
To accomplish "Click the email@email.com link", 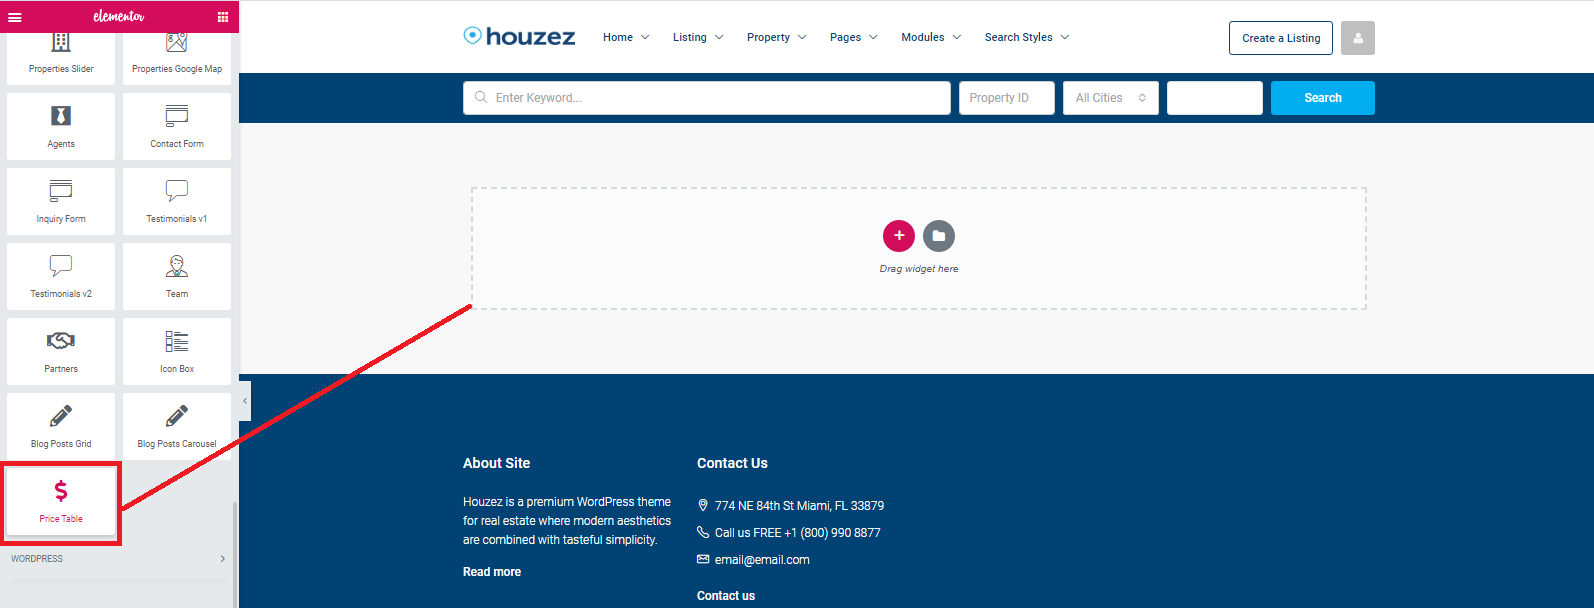I will pyautogui.click(x=762, y=560).
